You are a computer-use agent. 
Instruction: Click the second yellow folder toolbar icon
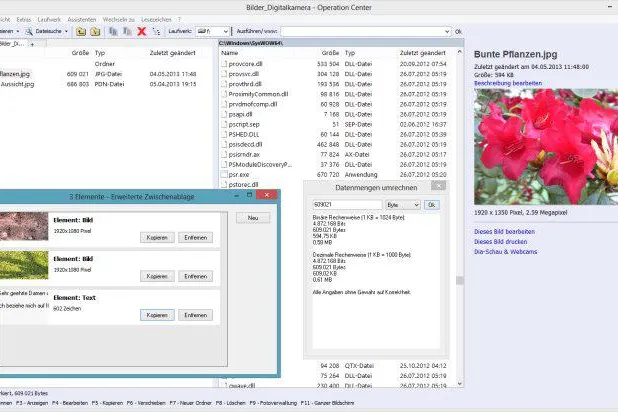pyautogui.click(x=95, y=32)
